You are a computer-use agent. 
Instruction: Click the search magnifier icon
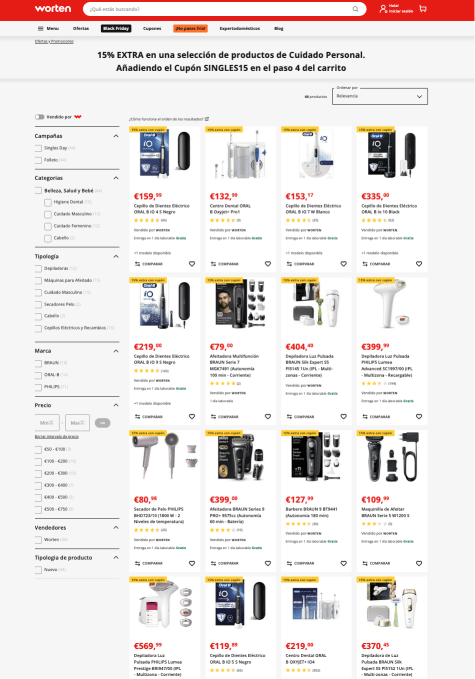(355, 9)
